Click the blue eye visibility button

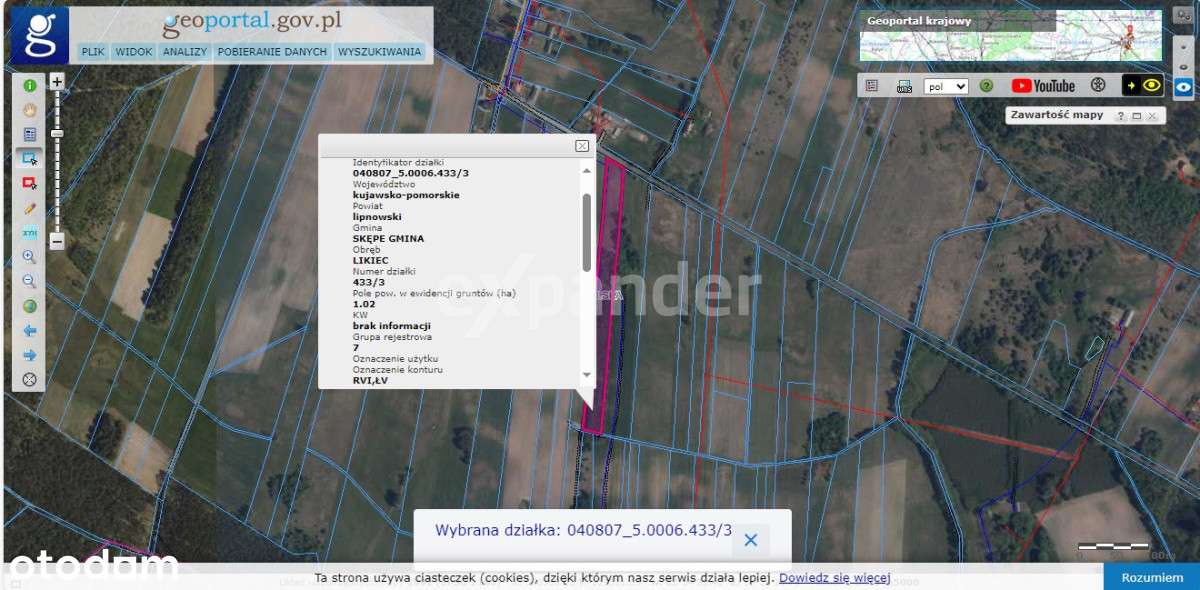[1184, 86]
